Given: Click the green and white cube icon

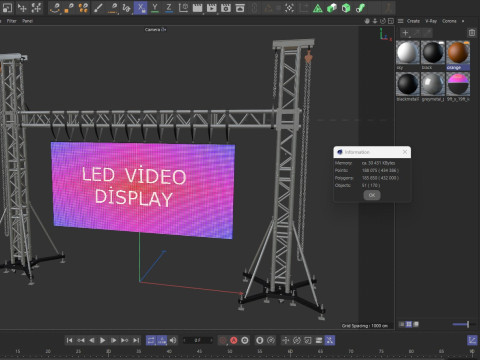Looking at the screenshot, I should point(332,8).
